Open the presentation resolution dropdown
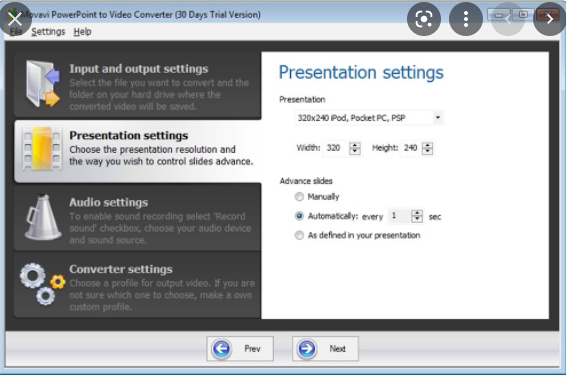566x378 pixels. (437, 118)
